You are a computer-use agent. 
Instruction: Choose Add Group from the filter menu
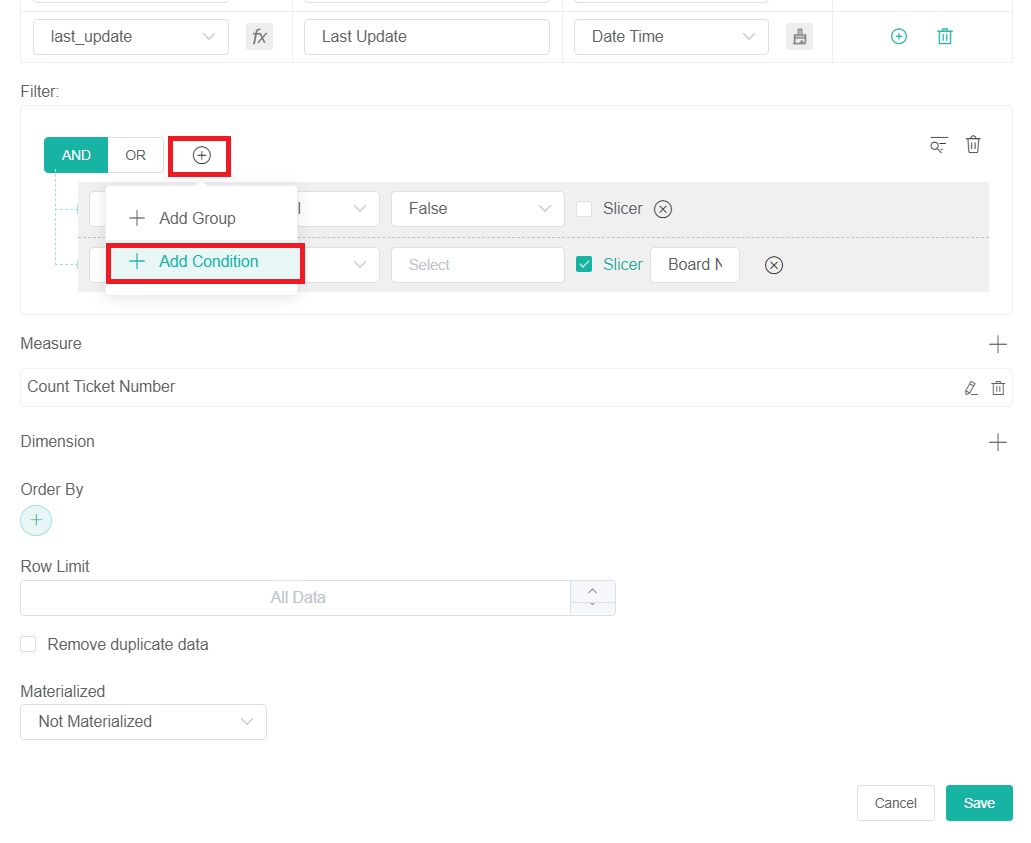196,218
